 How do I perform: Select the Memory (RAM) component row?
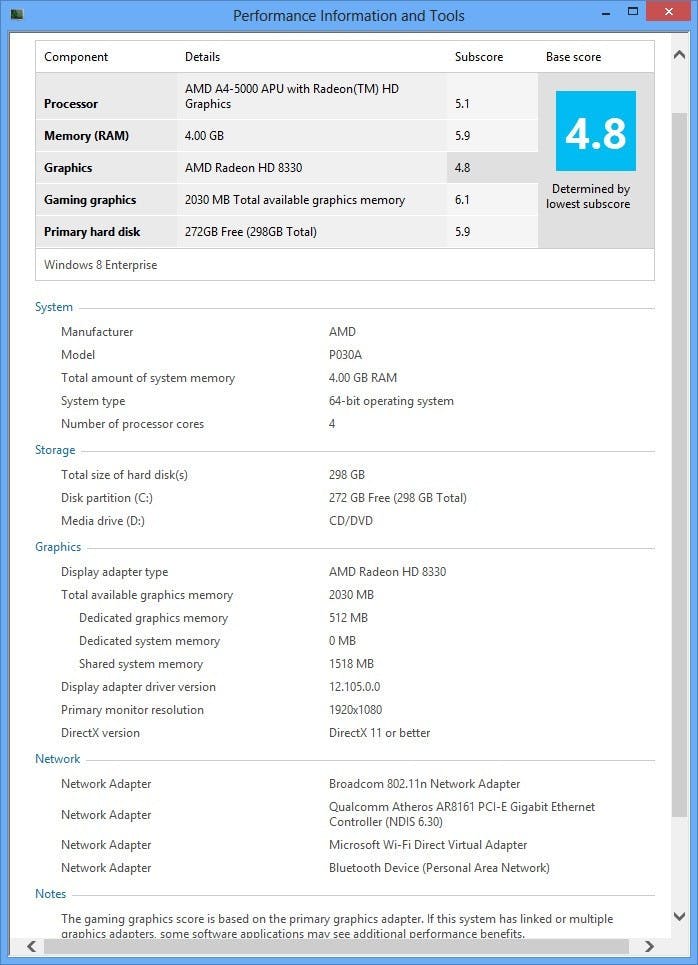point(86,136)
